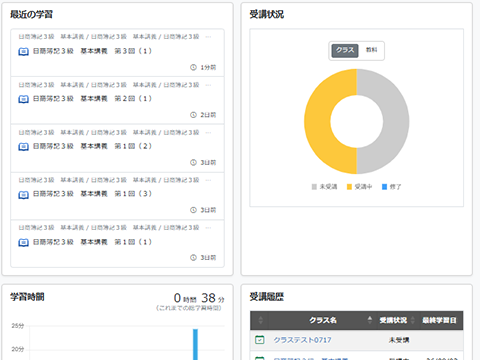Viewport: 480px width, 360px height.
Task: Open 日商簿記3級 基本講義 第1回(1) lesson
Action: click(x=92, y=242)
